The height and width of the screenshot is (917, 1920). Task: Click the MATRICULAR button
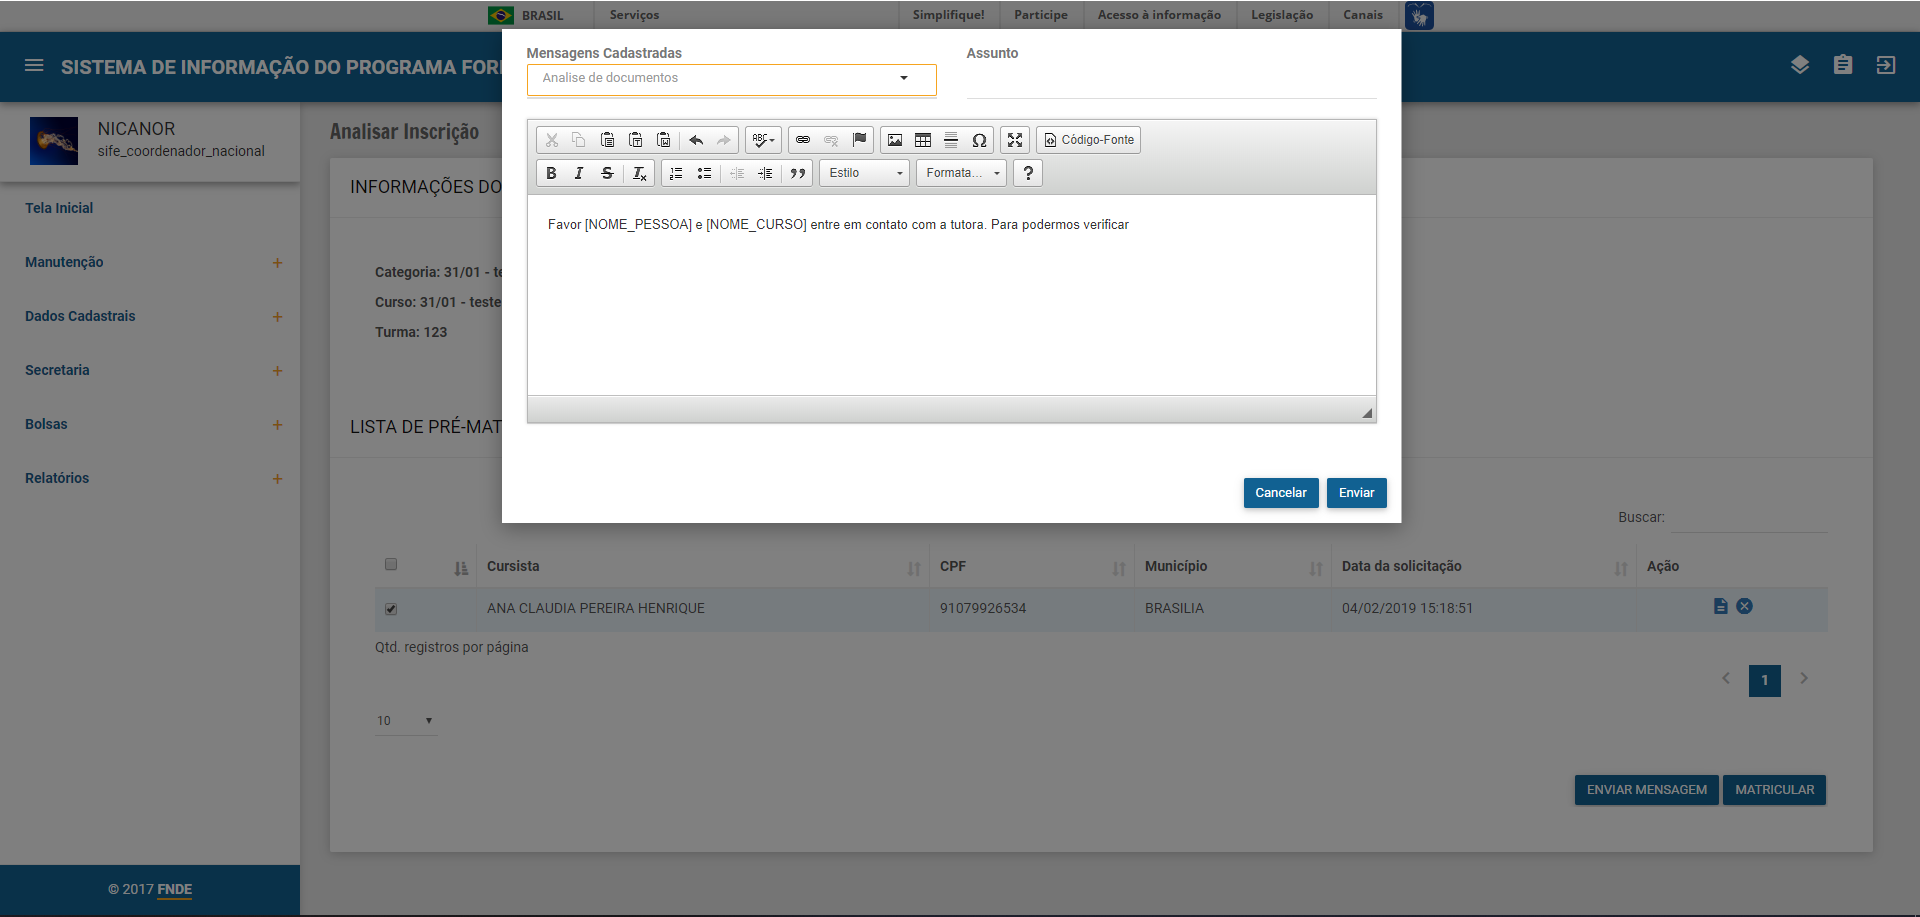[1775, 790]
